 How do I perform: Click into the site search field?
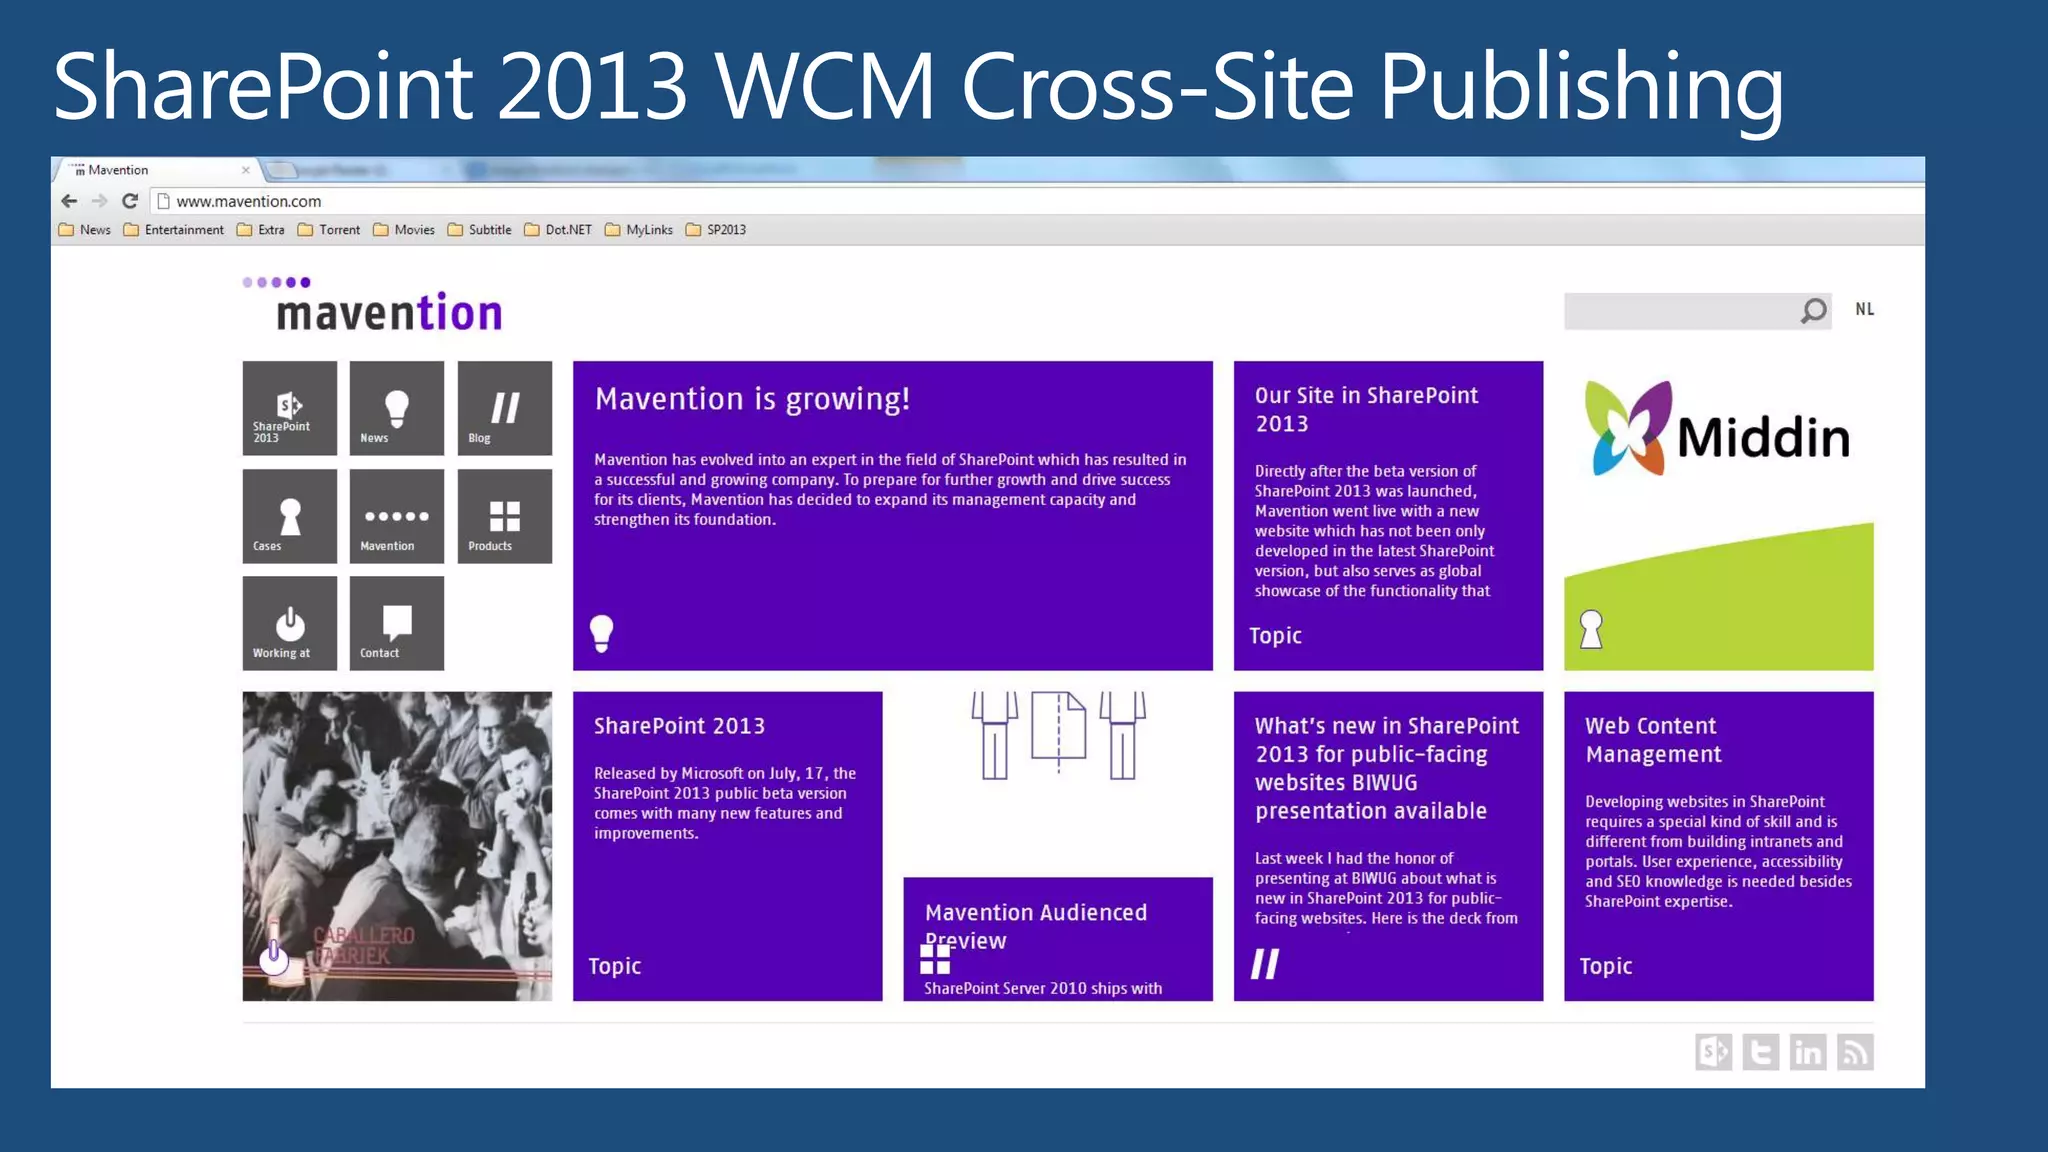1680,311
